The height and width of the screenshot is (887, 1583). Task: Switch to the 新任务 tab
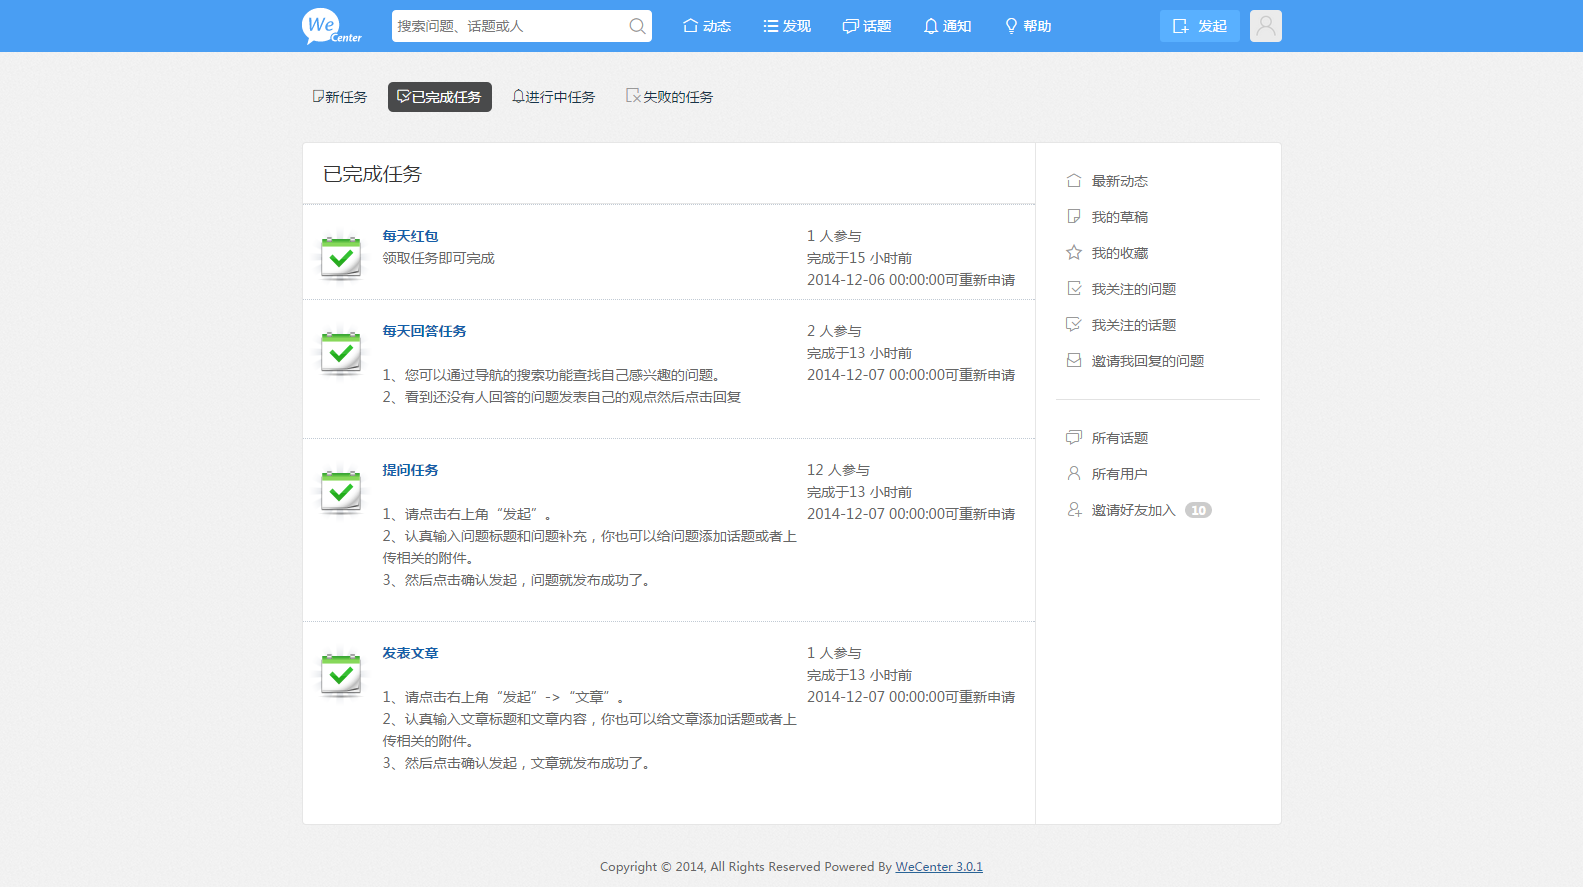340,97
